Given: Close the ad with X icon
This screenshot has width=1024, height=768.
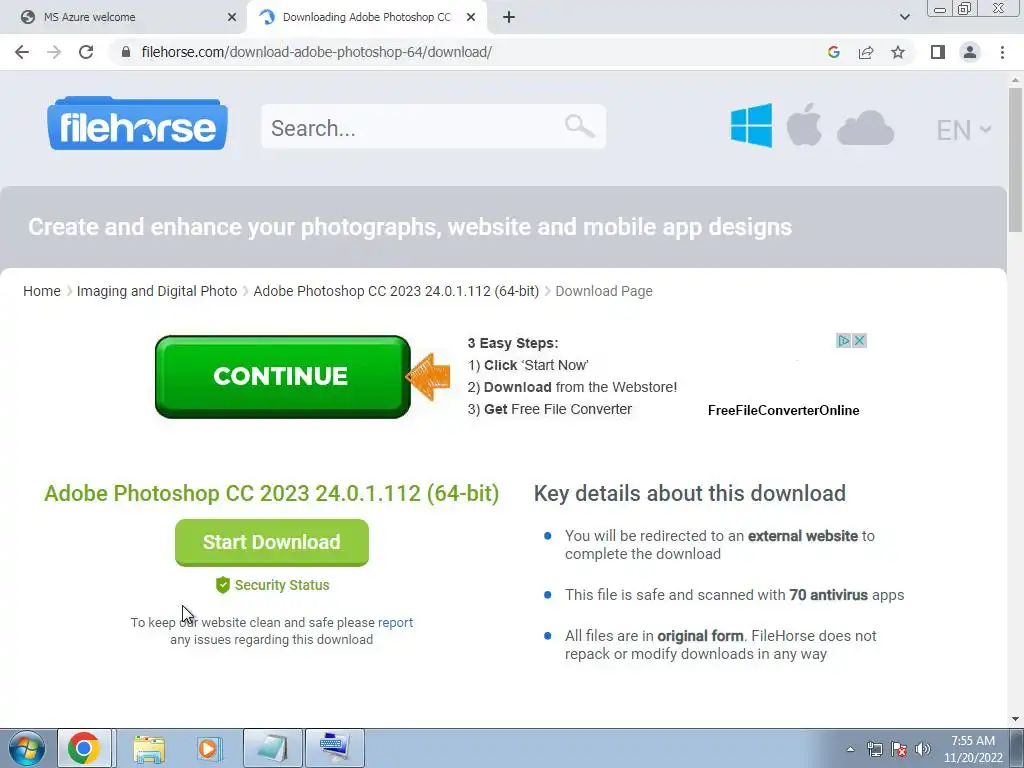Looking at the screenshot, I should pos(859,340).
